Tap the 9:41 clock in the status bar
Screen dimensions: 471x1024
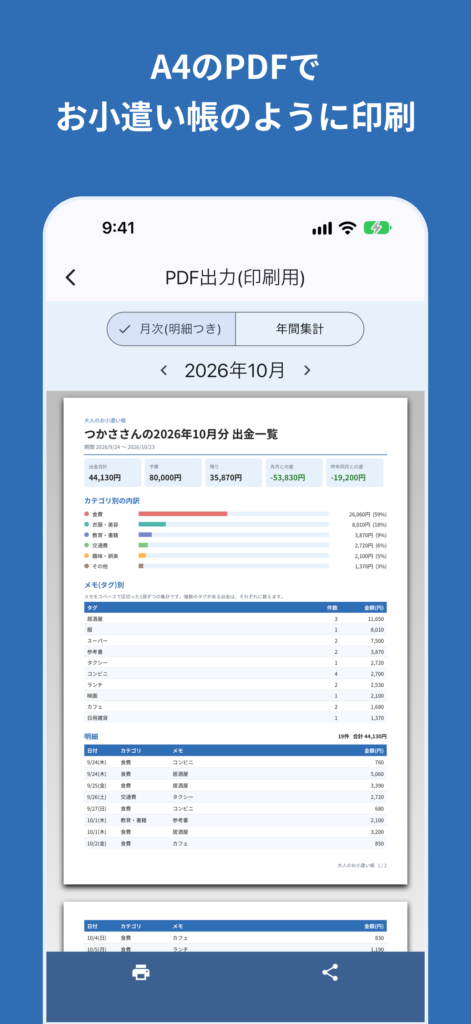(x=118, y=228)
